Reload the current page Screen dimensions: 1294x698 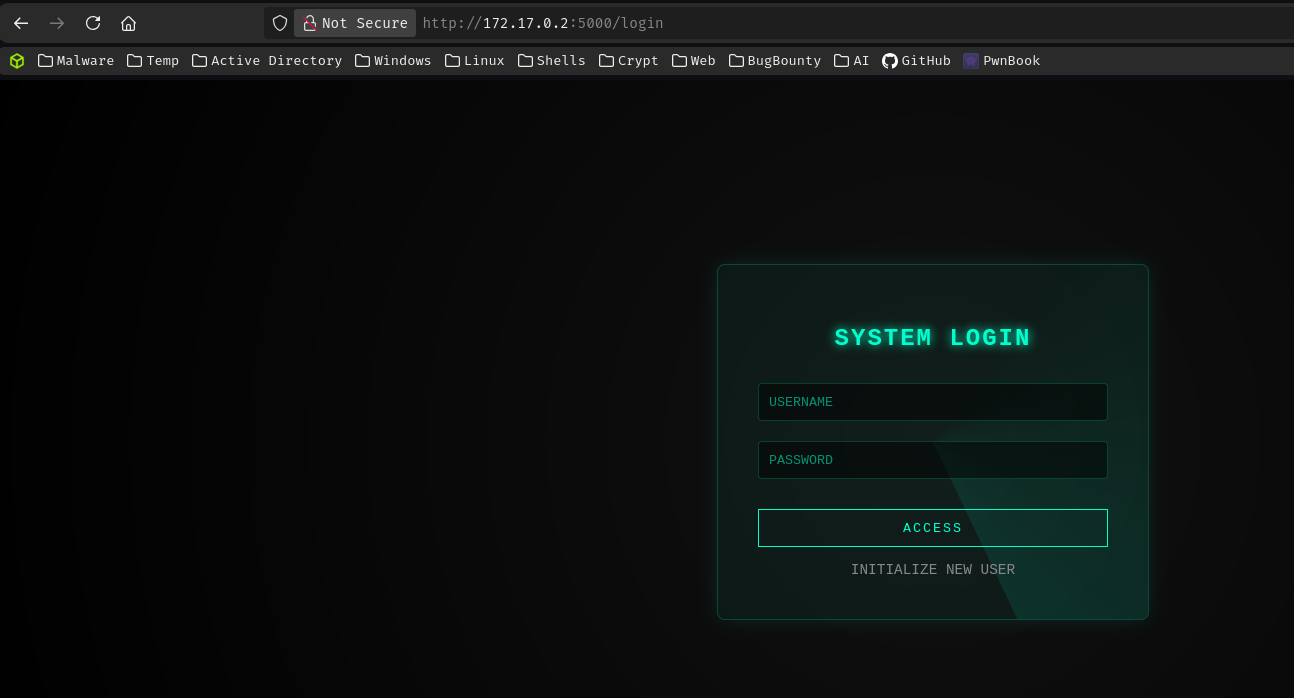[93, 23]
